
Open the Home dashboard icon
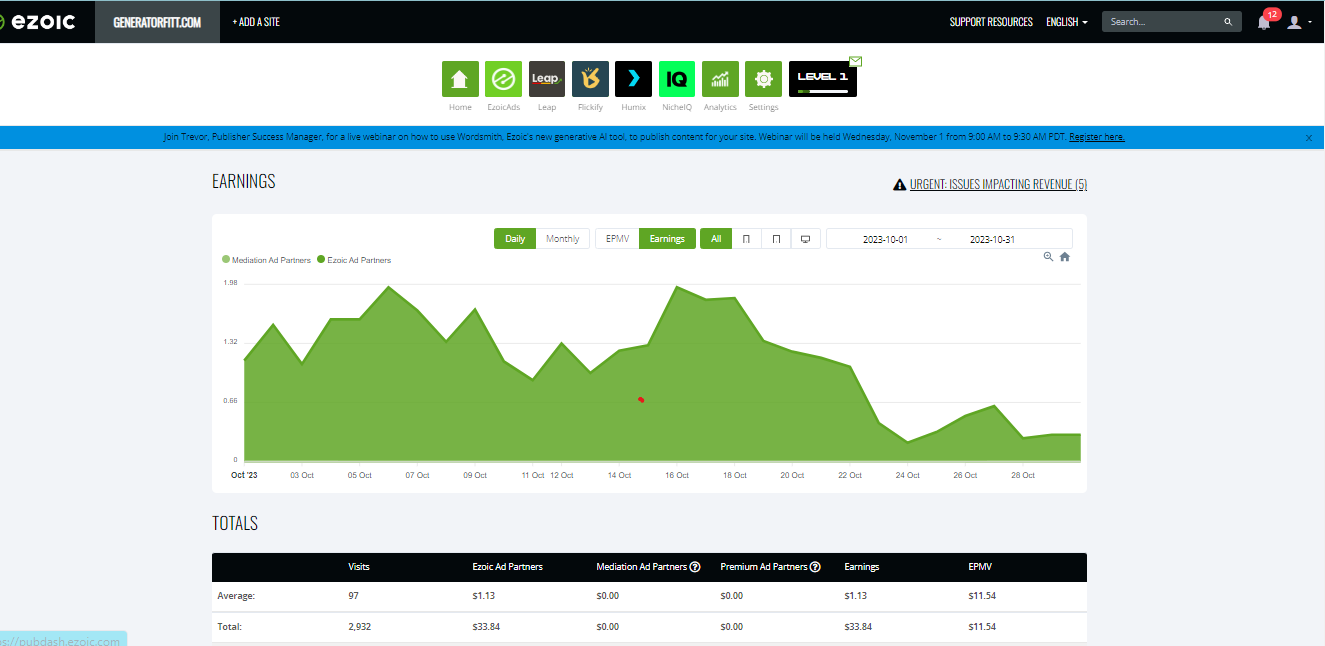coord(460,79)
